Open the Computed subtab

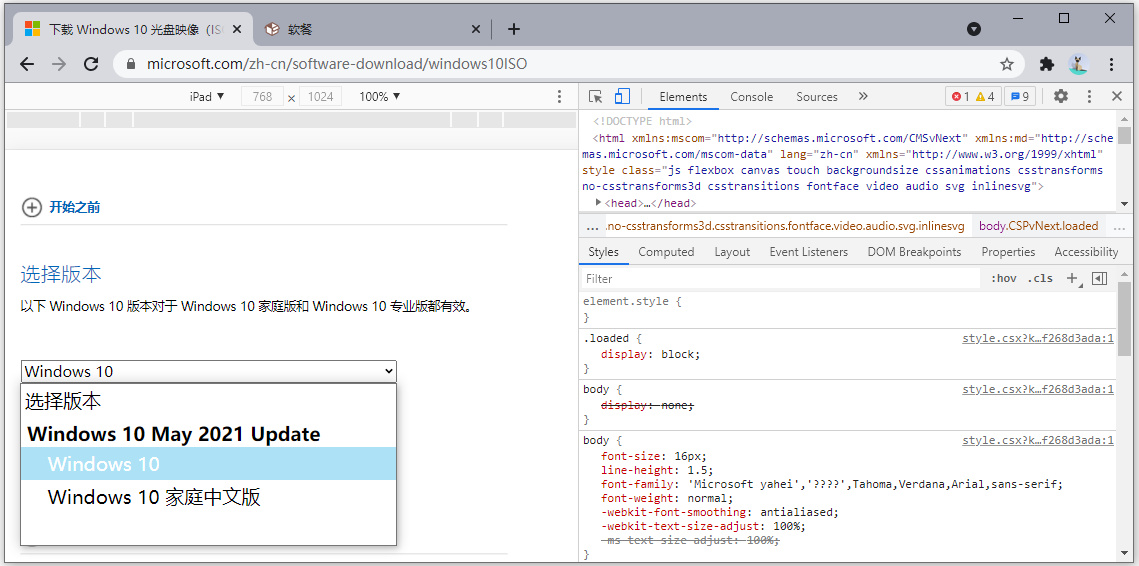point(666,252)
